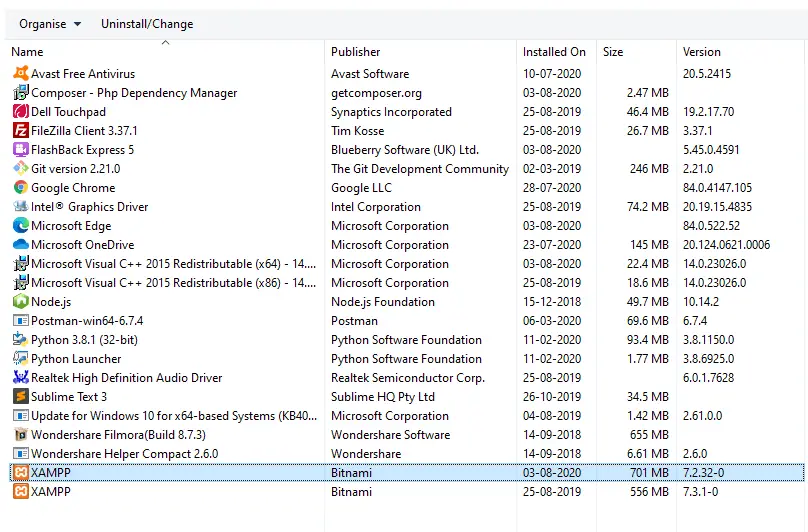Click the FlashBack Express 5 icon
Image resolution: width=808 pixels, height=532 pixels.
pos(21,150)
